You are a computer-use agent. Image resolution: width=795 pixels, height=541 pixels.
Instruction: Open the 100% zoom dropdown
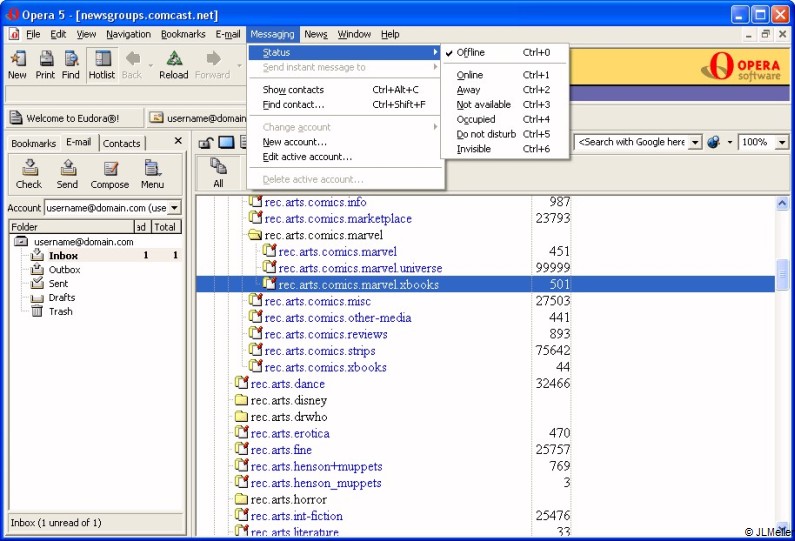click(781, 142)
